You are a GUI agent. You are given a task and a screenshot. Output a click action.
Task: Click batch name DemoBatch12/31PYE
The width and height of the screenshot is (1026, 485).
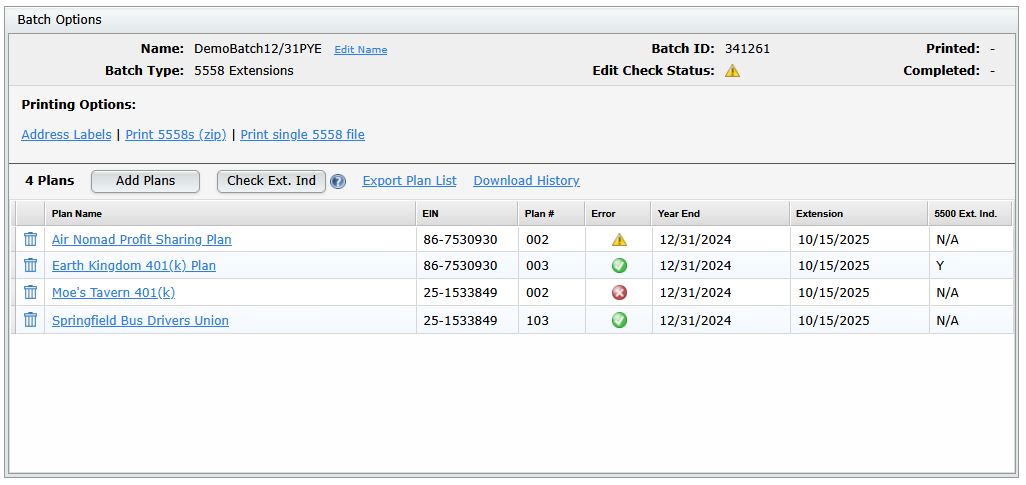[x=258, y=48]
